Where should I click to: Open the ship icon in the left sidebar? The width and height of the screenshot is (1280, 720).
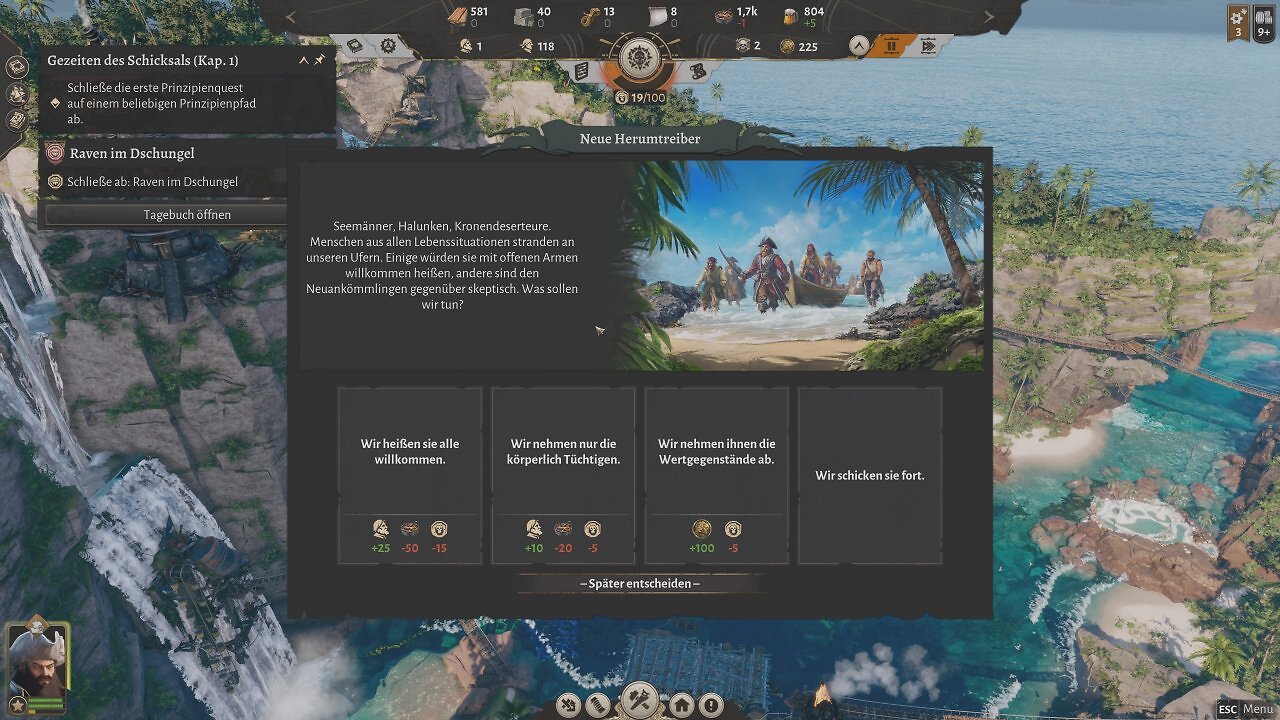(17, 94)
